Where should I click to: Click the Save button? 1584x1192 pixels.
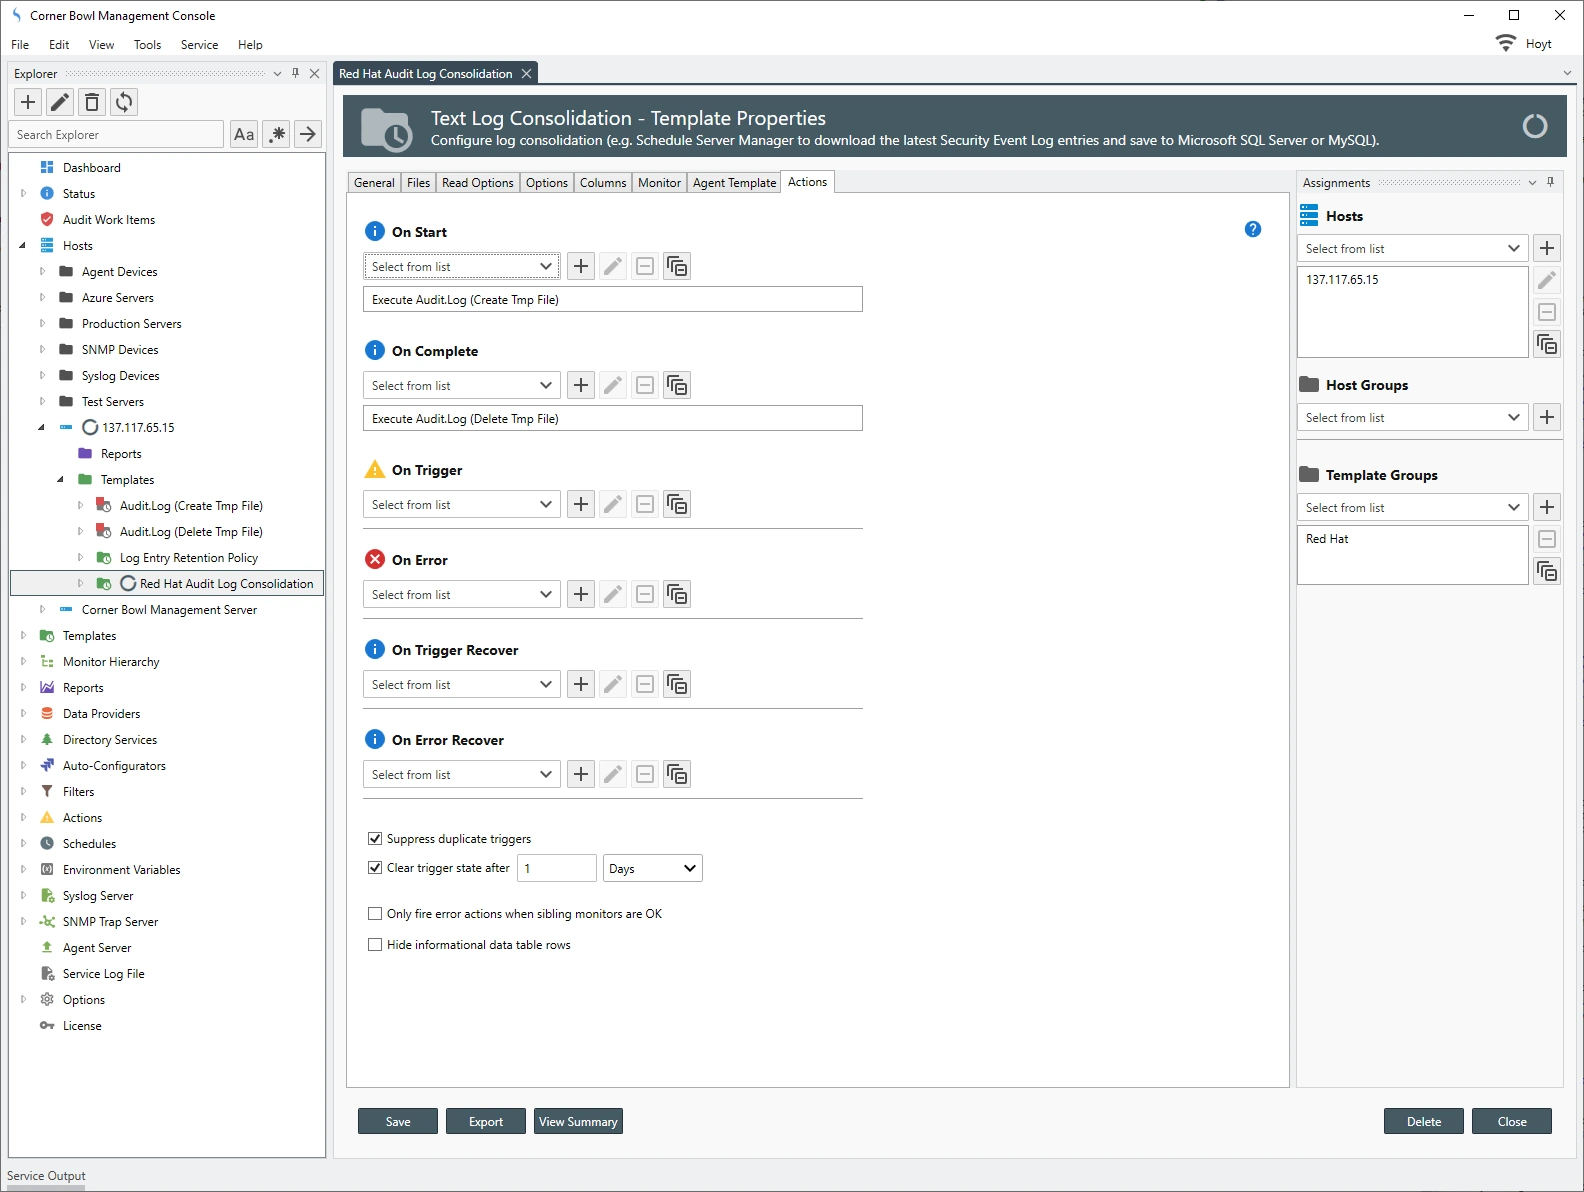(x=398, y=1122)
